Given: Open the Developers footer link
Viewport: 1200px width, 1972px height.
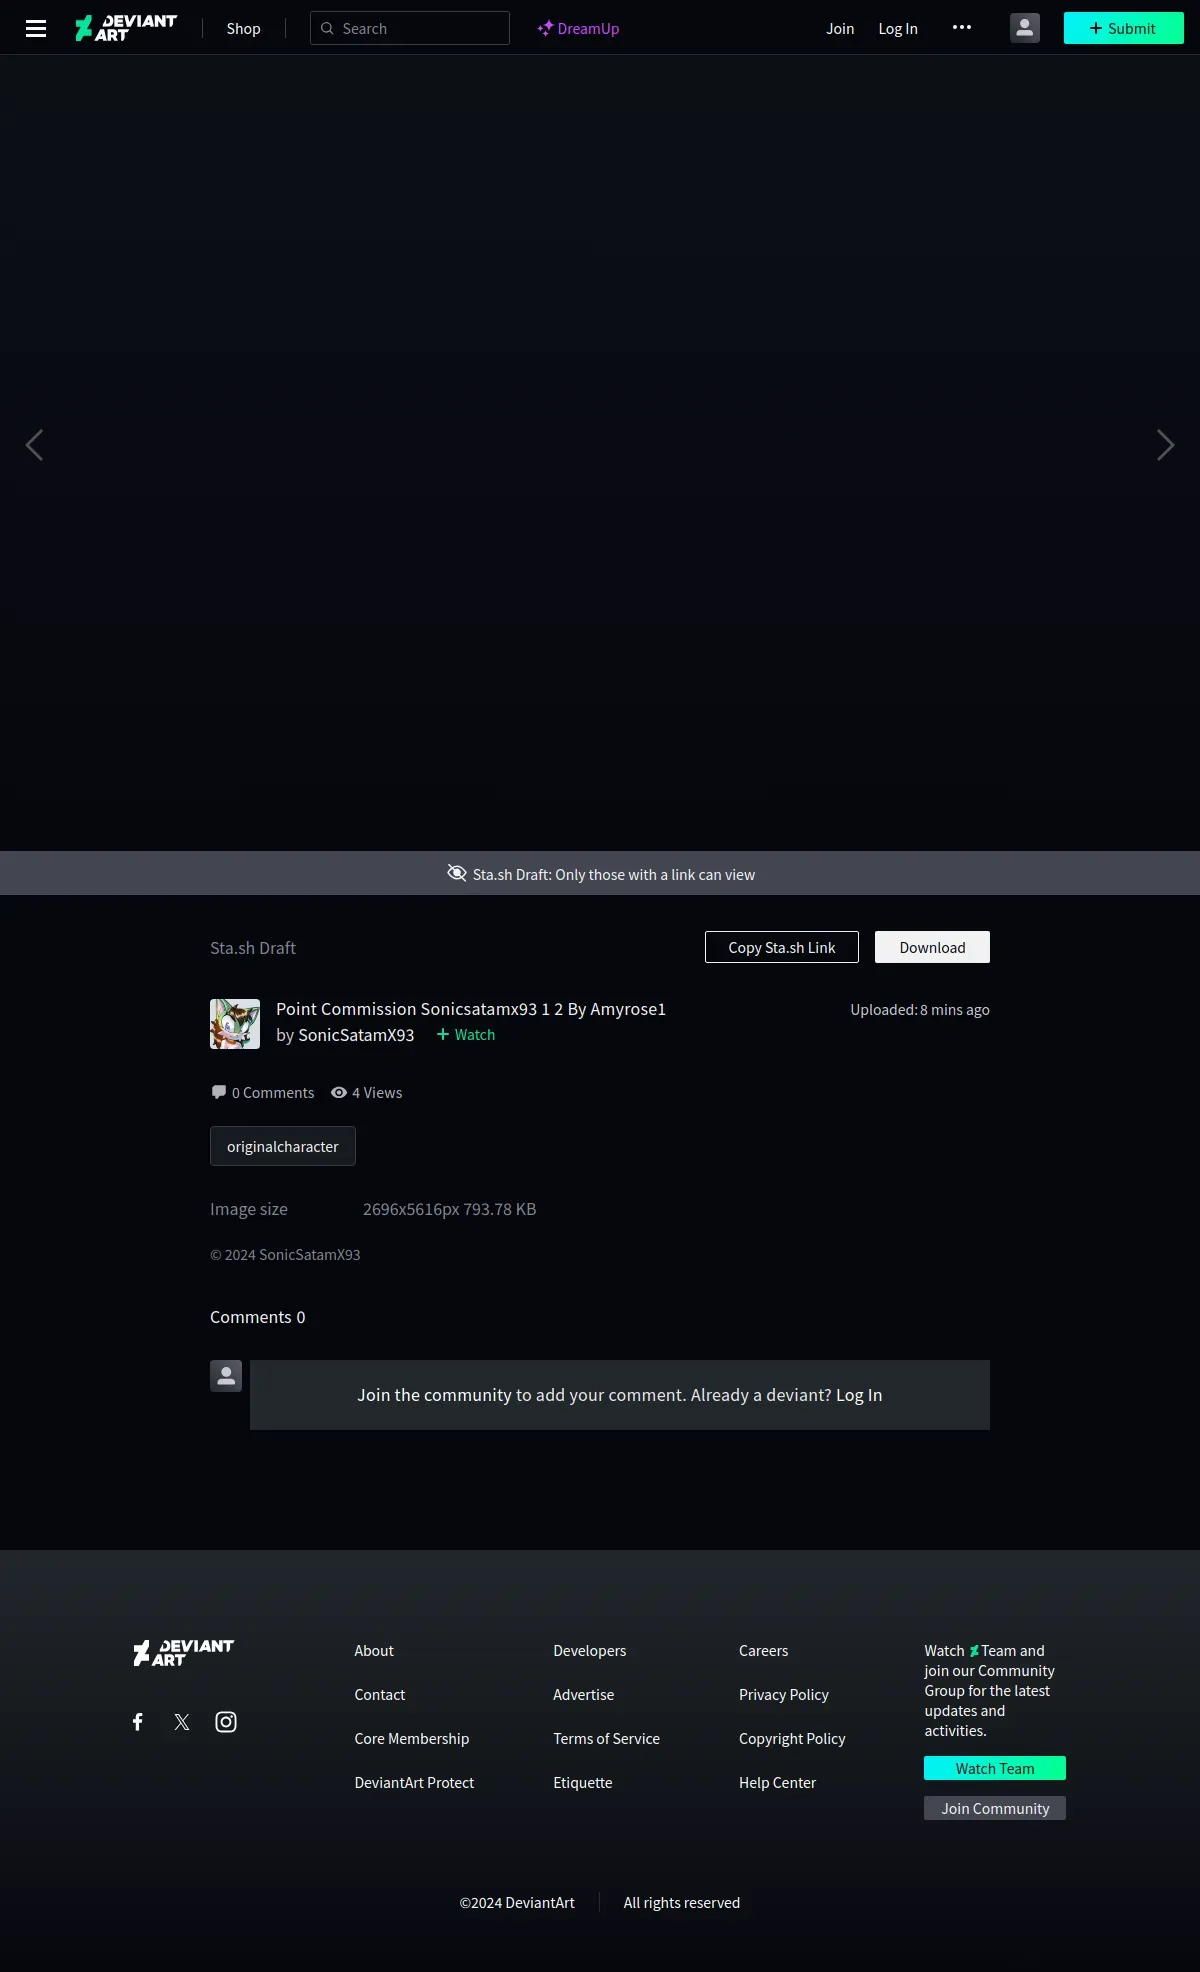Looking at the screenshot, I should tap(590, 1651).
